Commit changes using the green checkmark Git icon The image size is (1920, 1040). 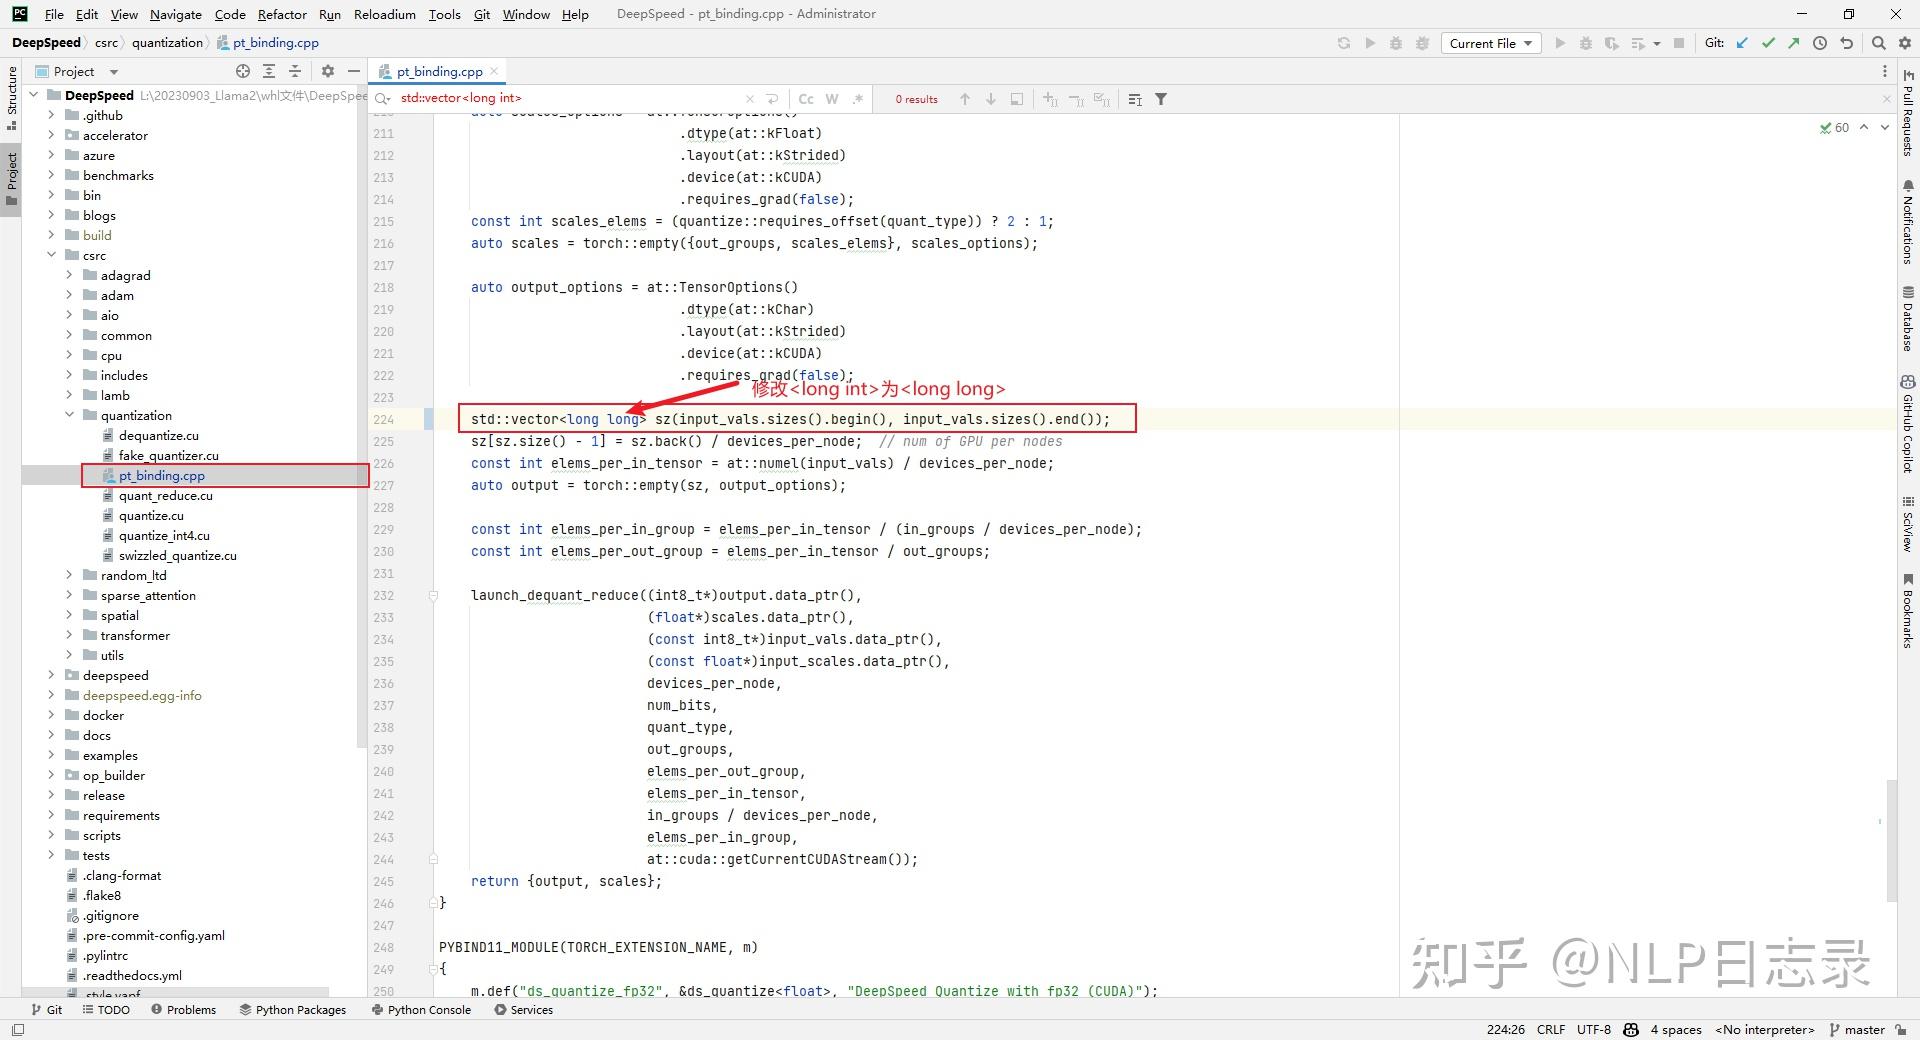(x=1769, y=43)
